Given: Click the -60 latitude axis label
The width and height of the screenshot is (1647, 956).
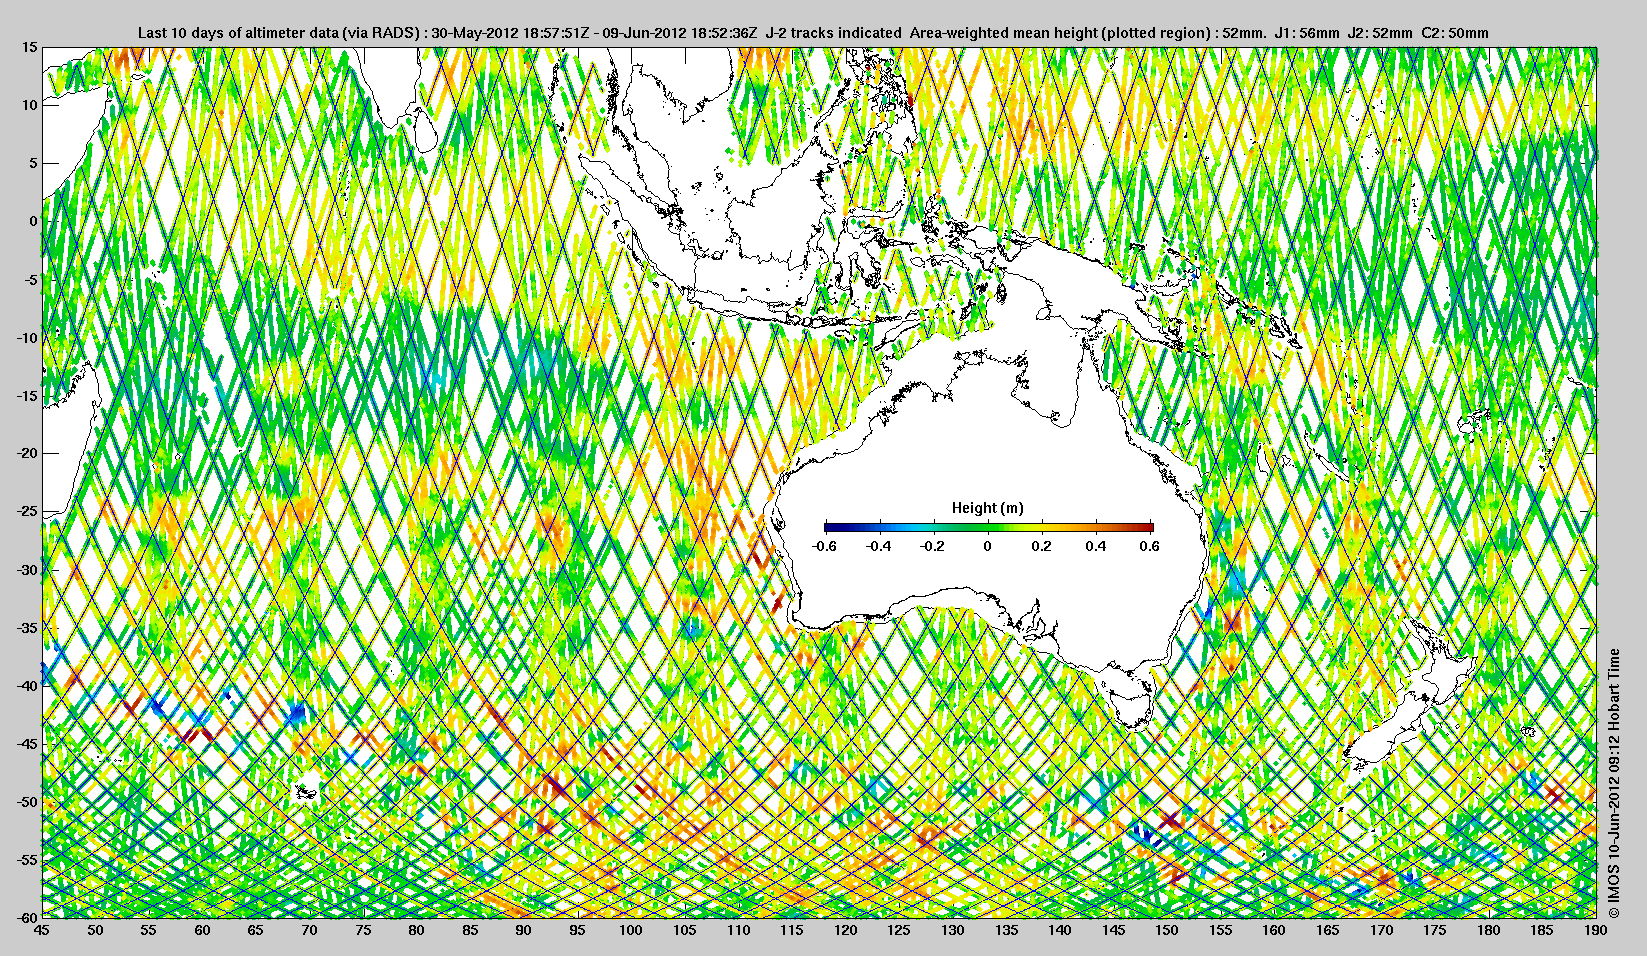Looking at the screenshot, I should click(x=27, y=917).
